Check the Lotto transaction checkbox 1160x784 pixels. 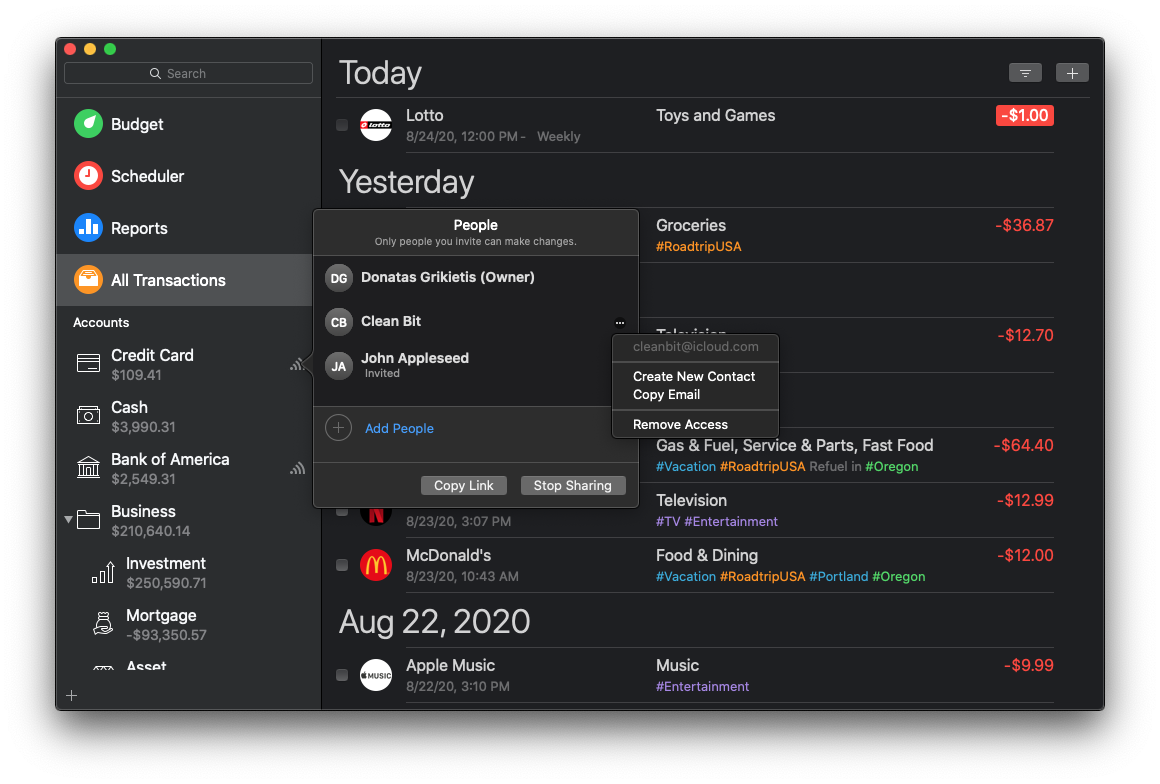[x=341, y=125]
